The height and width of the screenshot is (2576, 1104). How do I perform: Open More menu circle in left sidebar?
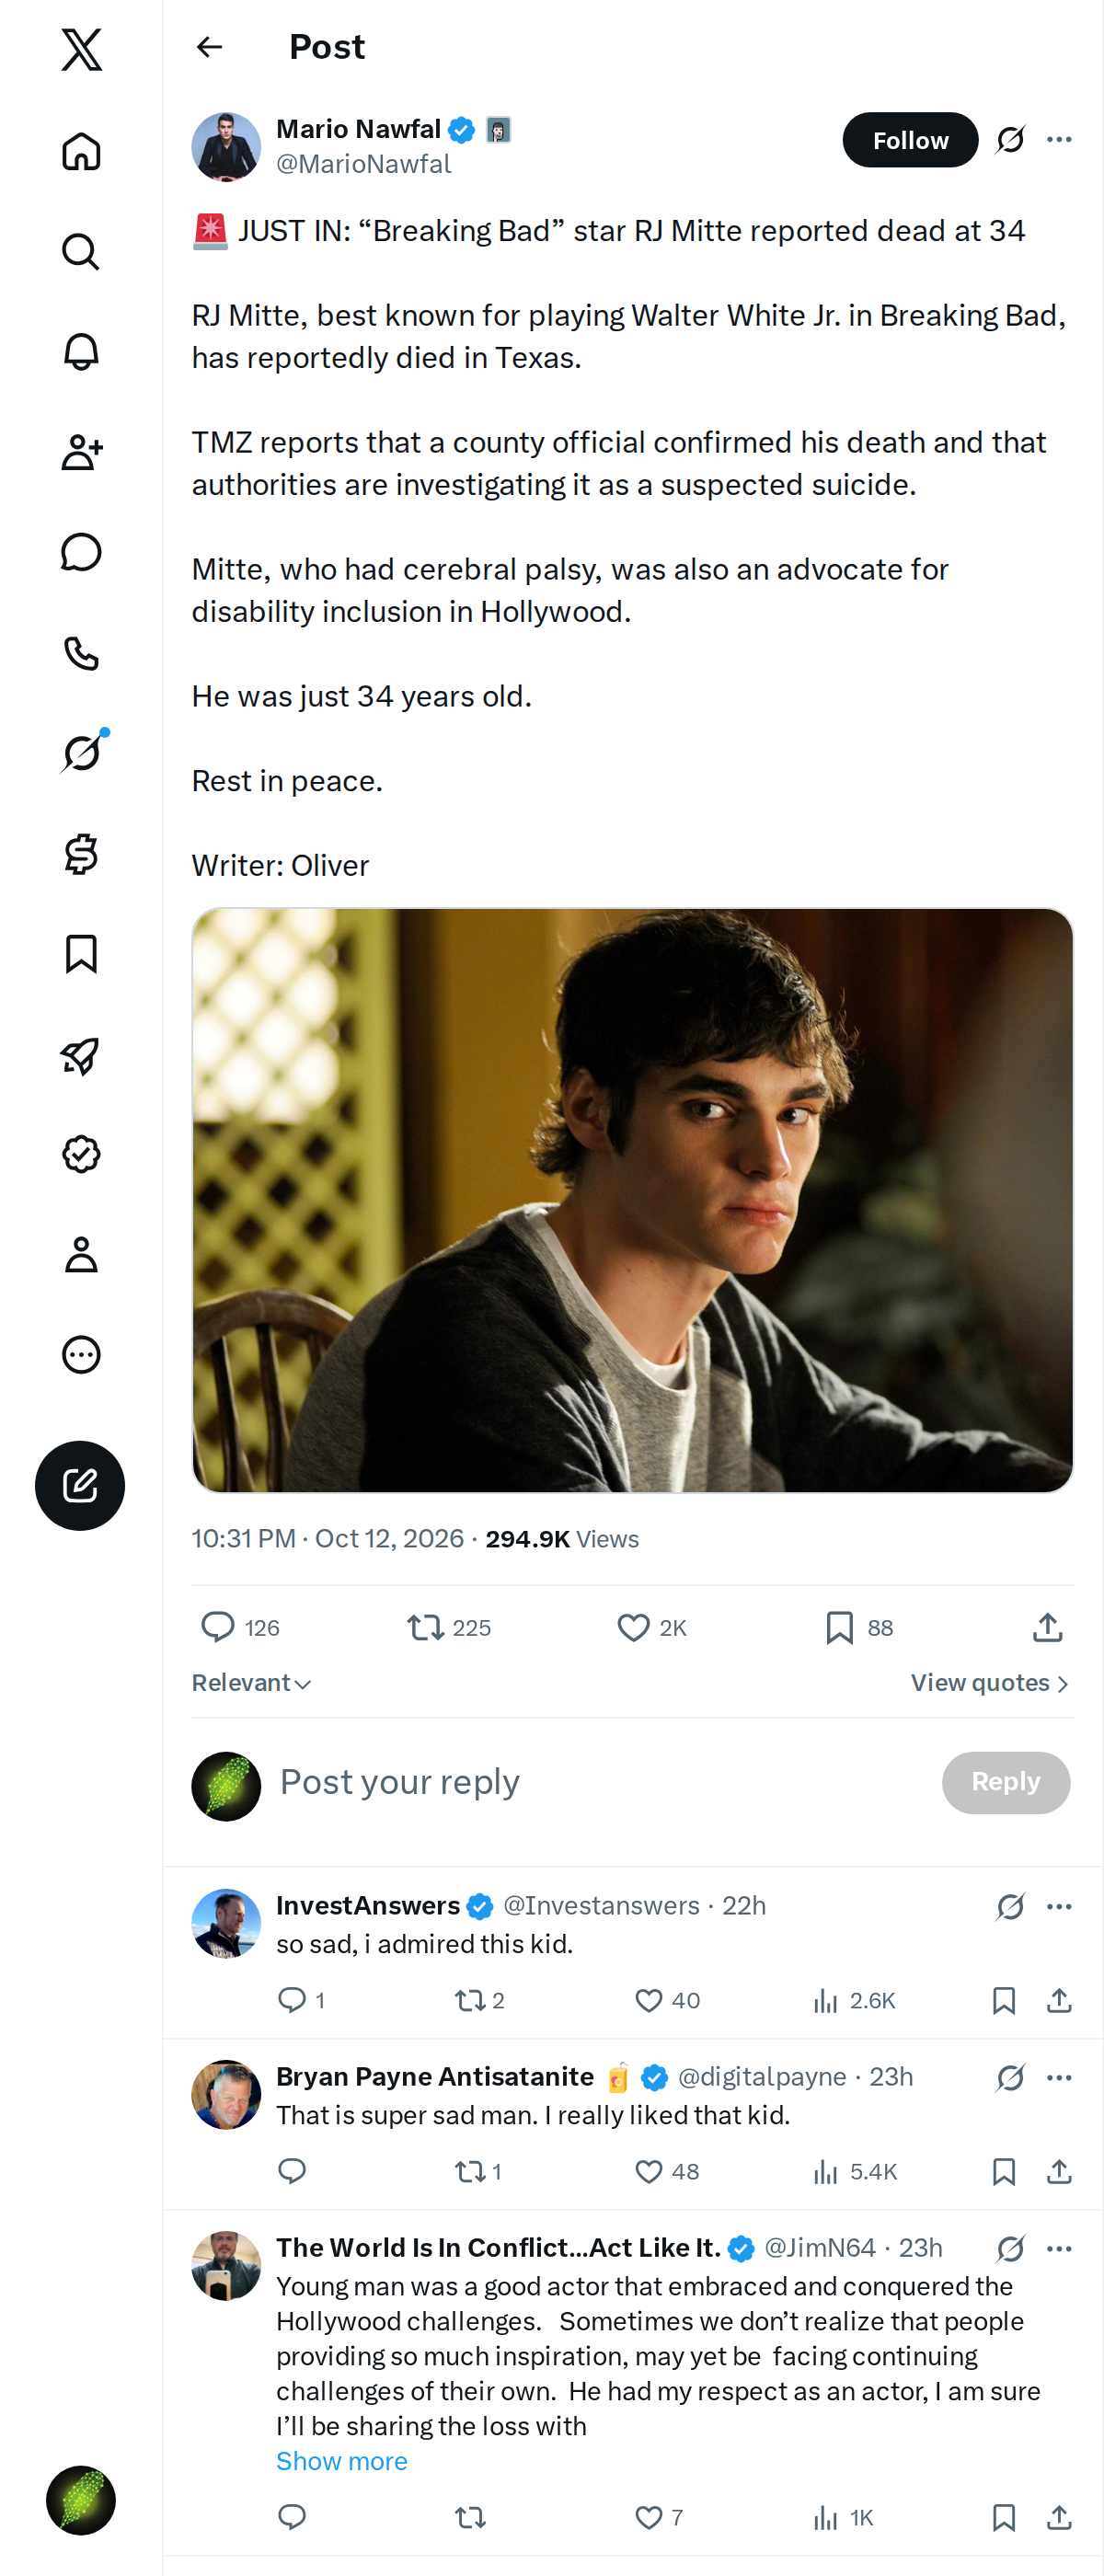pos(81,1354)
